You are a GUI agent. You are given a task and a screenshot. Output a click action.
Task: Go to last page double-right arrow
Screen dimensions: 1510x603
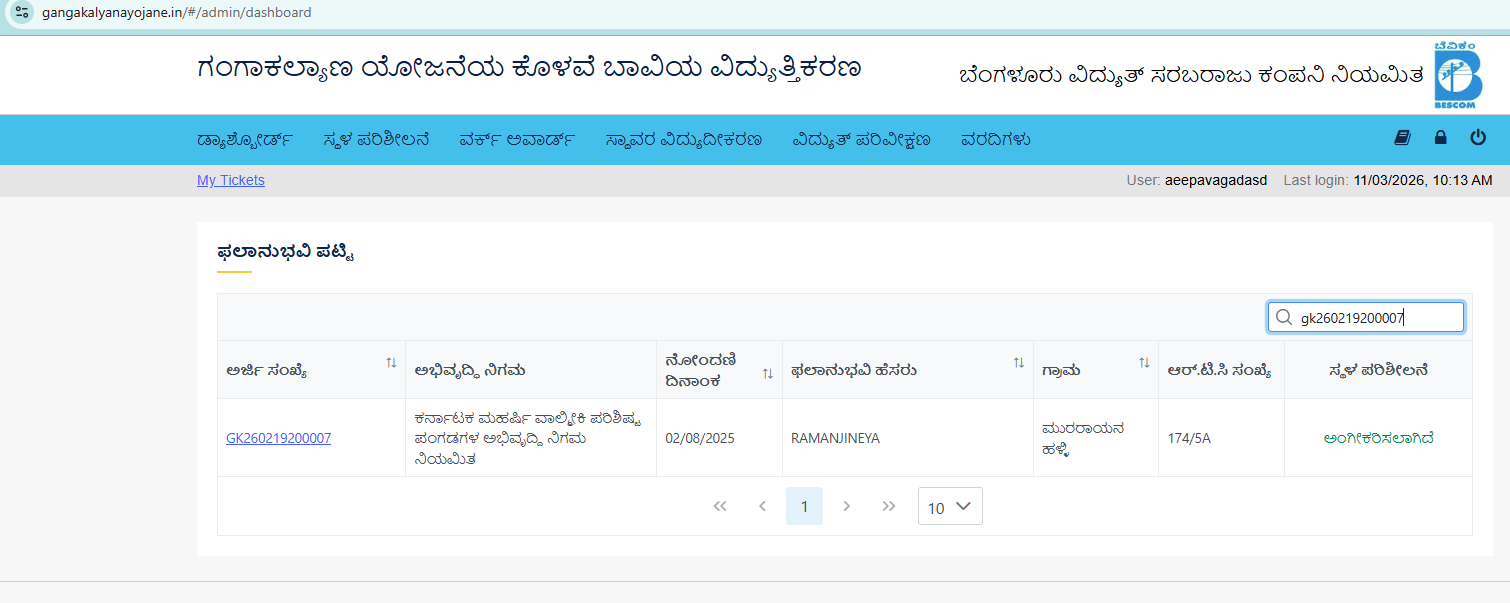tap(889, 506)
